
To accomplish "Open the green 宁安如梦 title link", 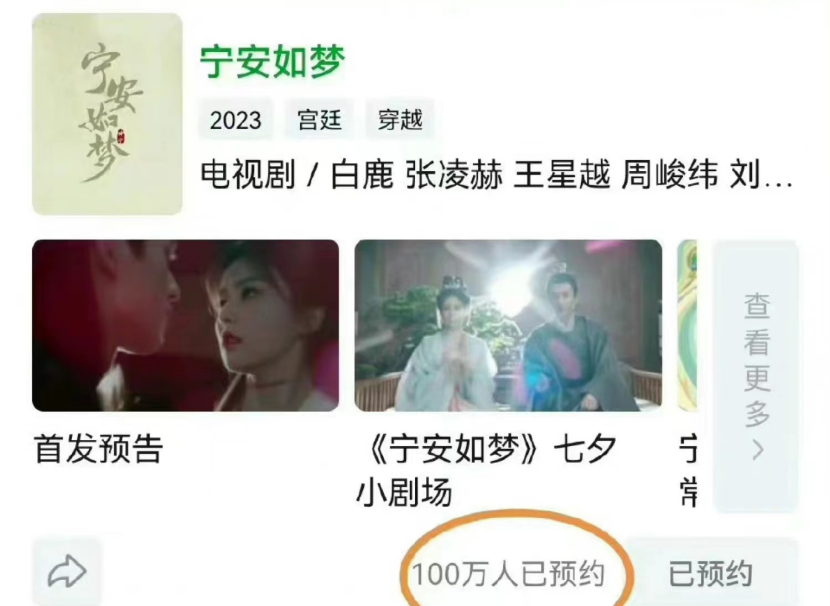I will point(273,61).
